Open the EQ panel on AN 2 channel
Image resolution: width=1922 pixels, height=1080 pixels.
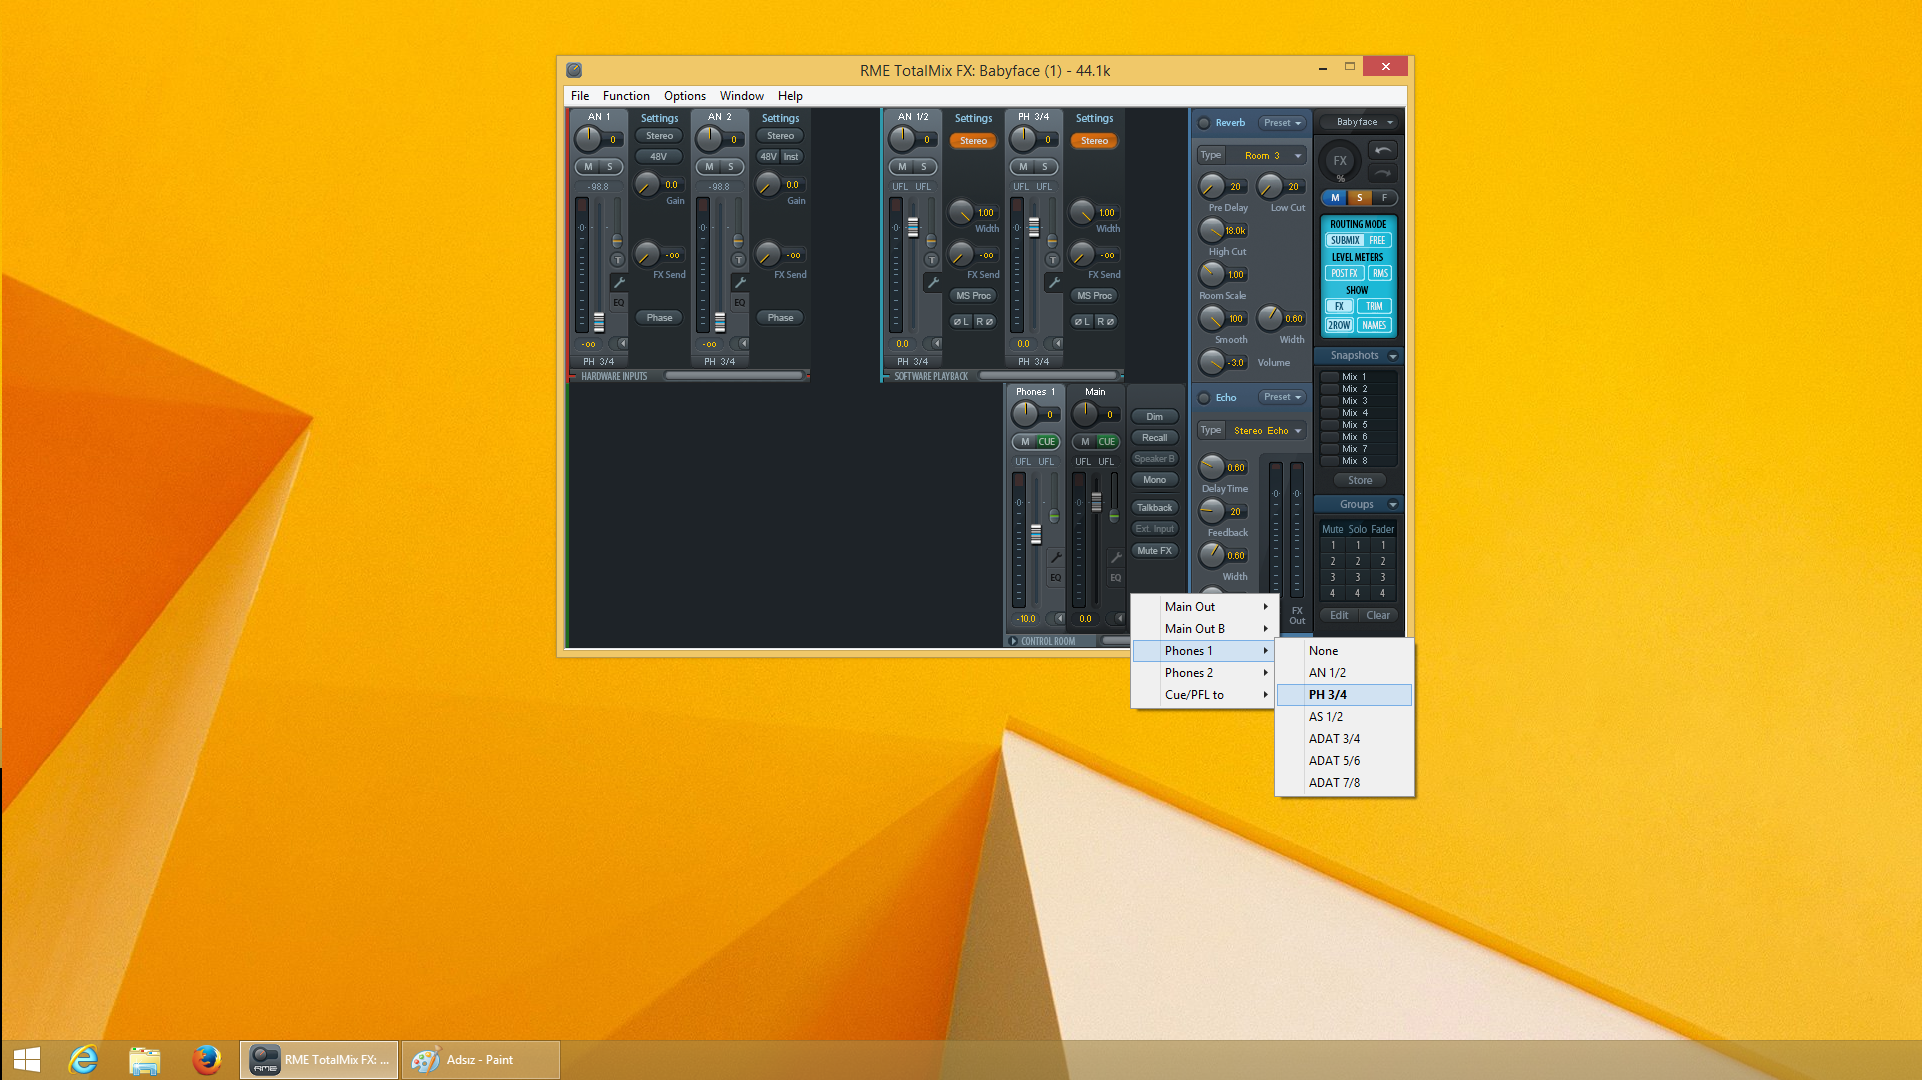click(739, 302)
